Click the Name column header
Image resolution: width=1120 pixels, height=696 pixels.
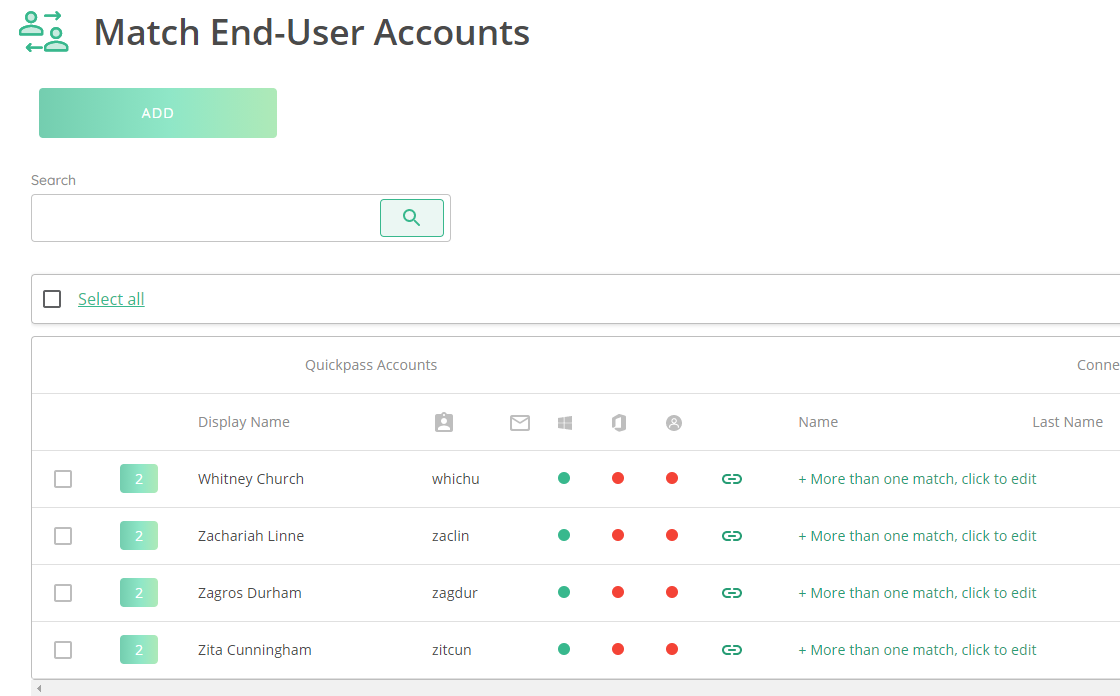pos(818,422)
